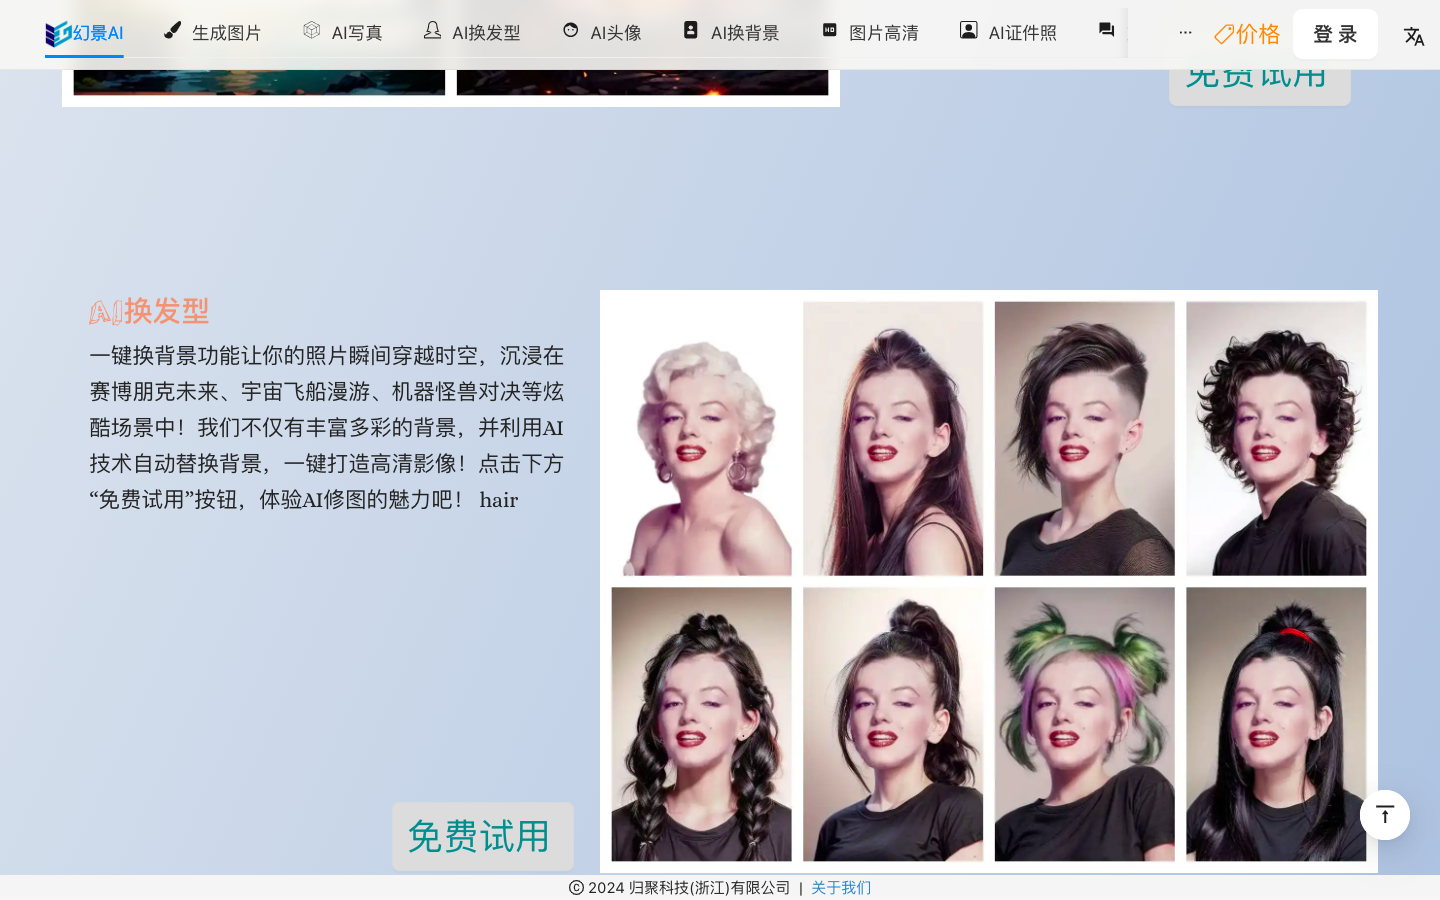Viewport: 1440px width, 900px height.
Task: Click the cube icon beside AI写真
Action: click(312, 30)
